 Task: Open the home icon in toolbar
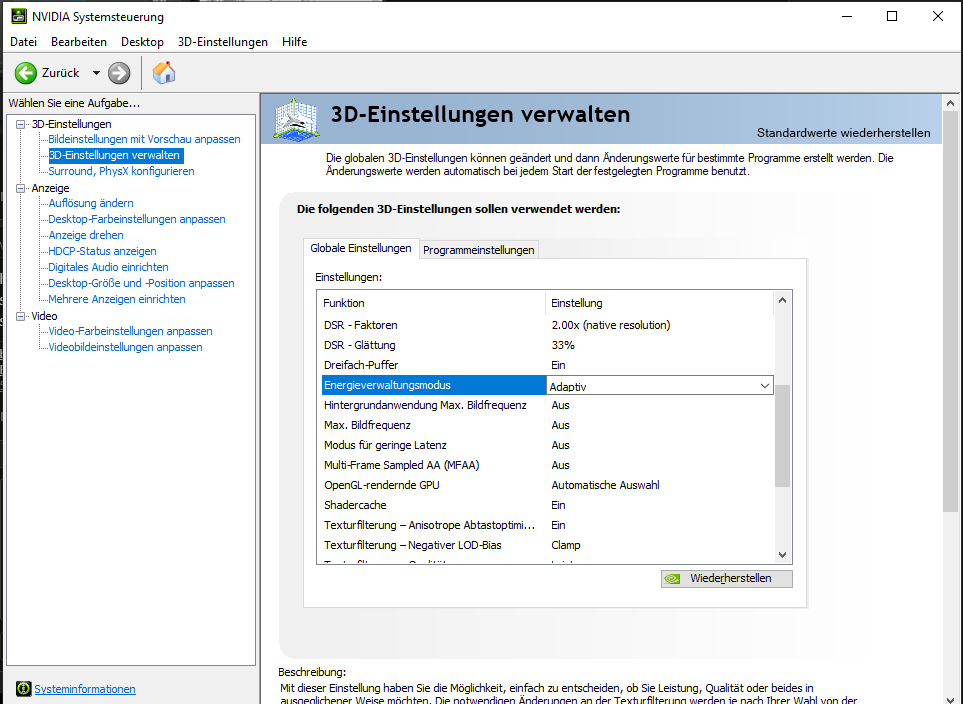tap(164, 73)
